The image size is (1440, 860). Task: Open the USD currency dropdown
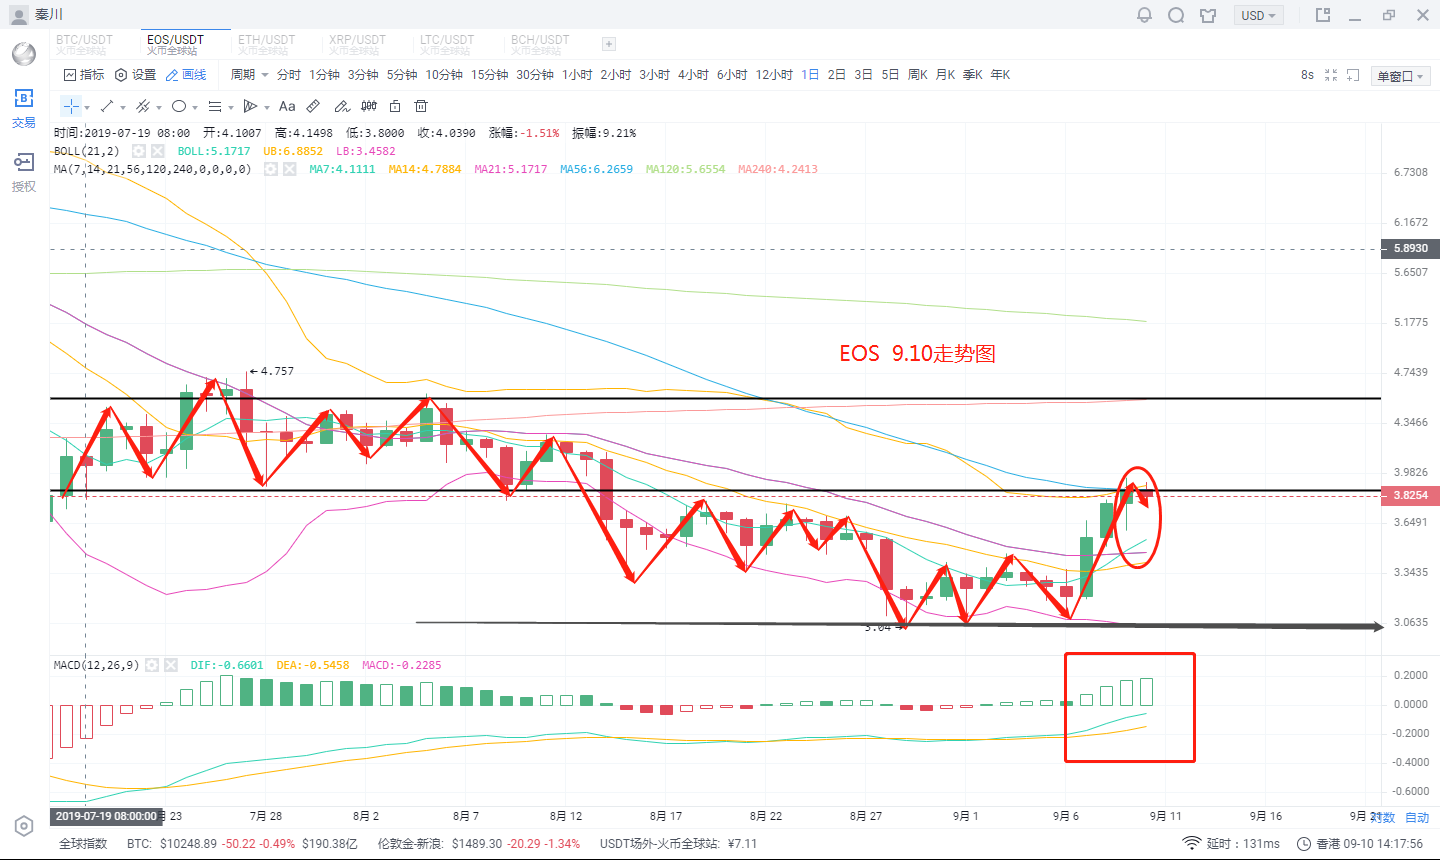[x=1258, y=15]
